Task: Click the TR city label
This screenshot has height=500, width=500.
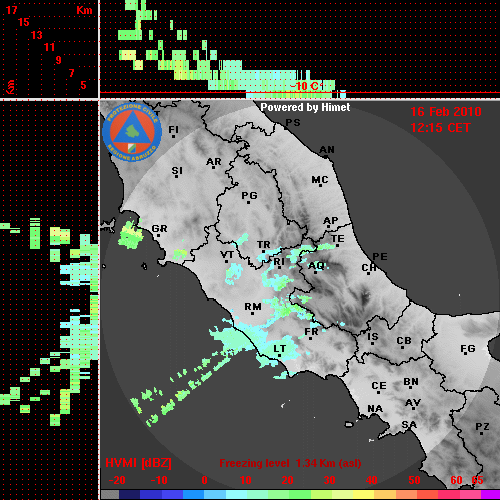Action: pos(264,245)
